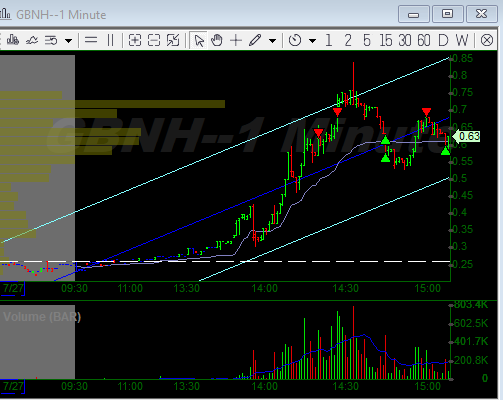Image resolution: width=503 pixels, height=400 pixels.
Task: Click the 803.4K volume axis label
Action: click(470, 304)
